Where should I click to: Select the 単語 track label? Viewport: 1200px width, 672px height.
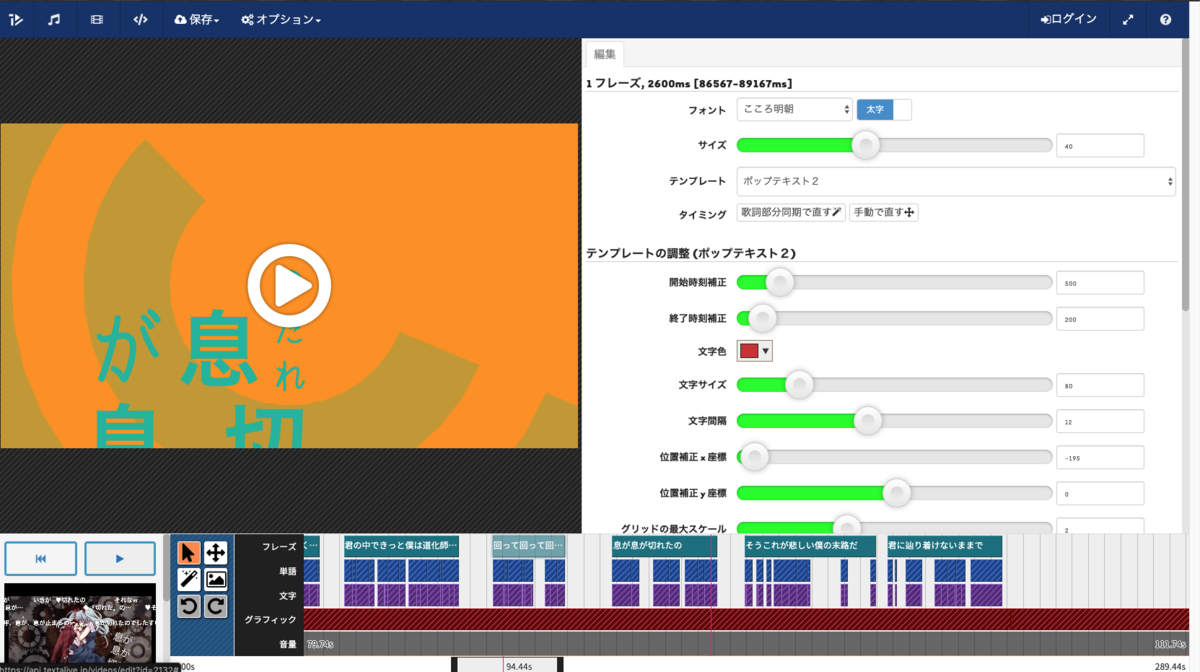point(288,571)
